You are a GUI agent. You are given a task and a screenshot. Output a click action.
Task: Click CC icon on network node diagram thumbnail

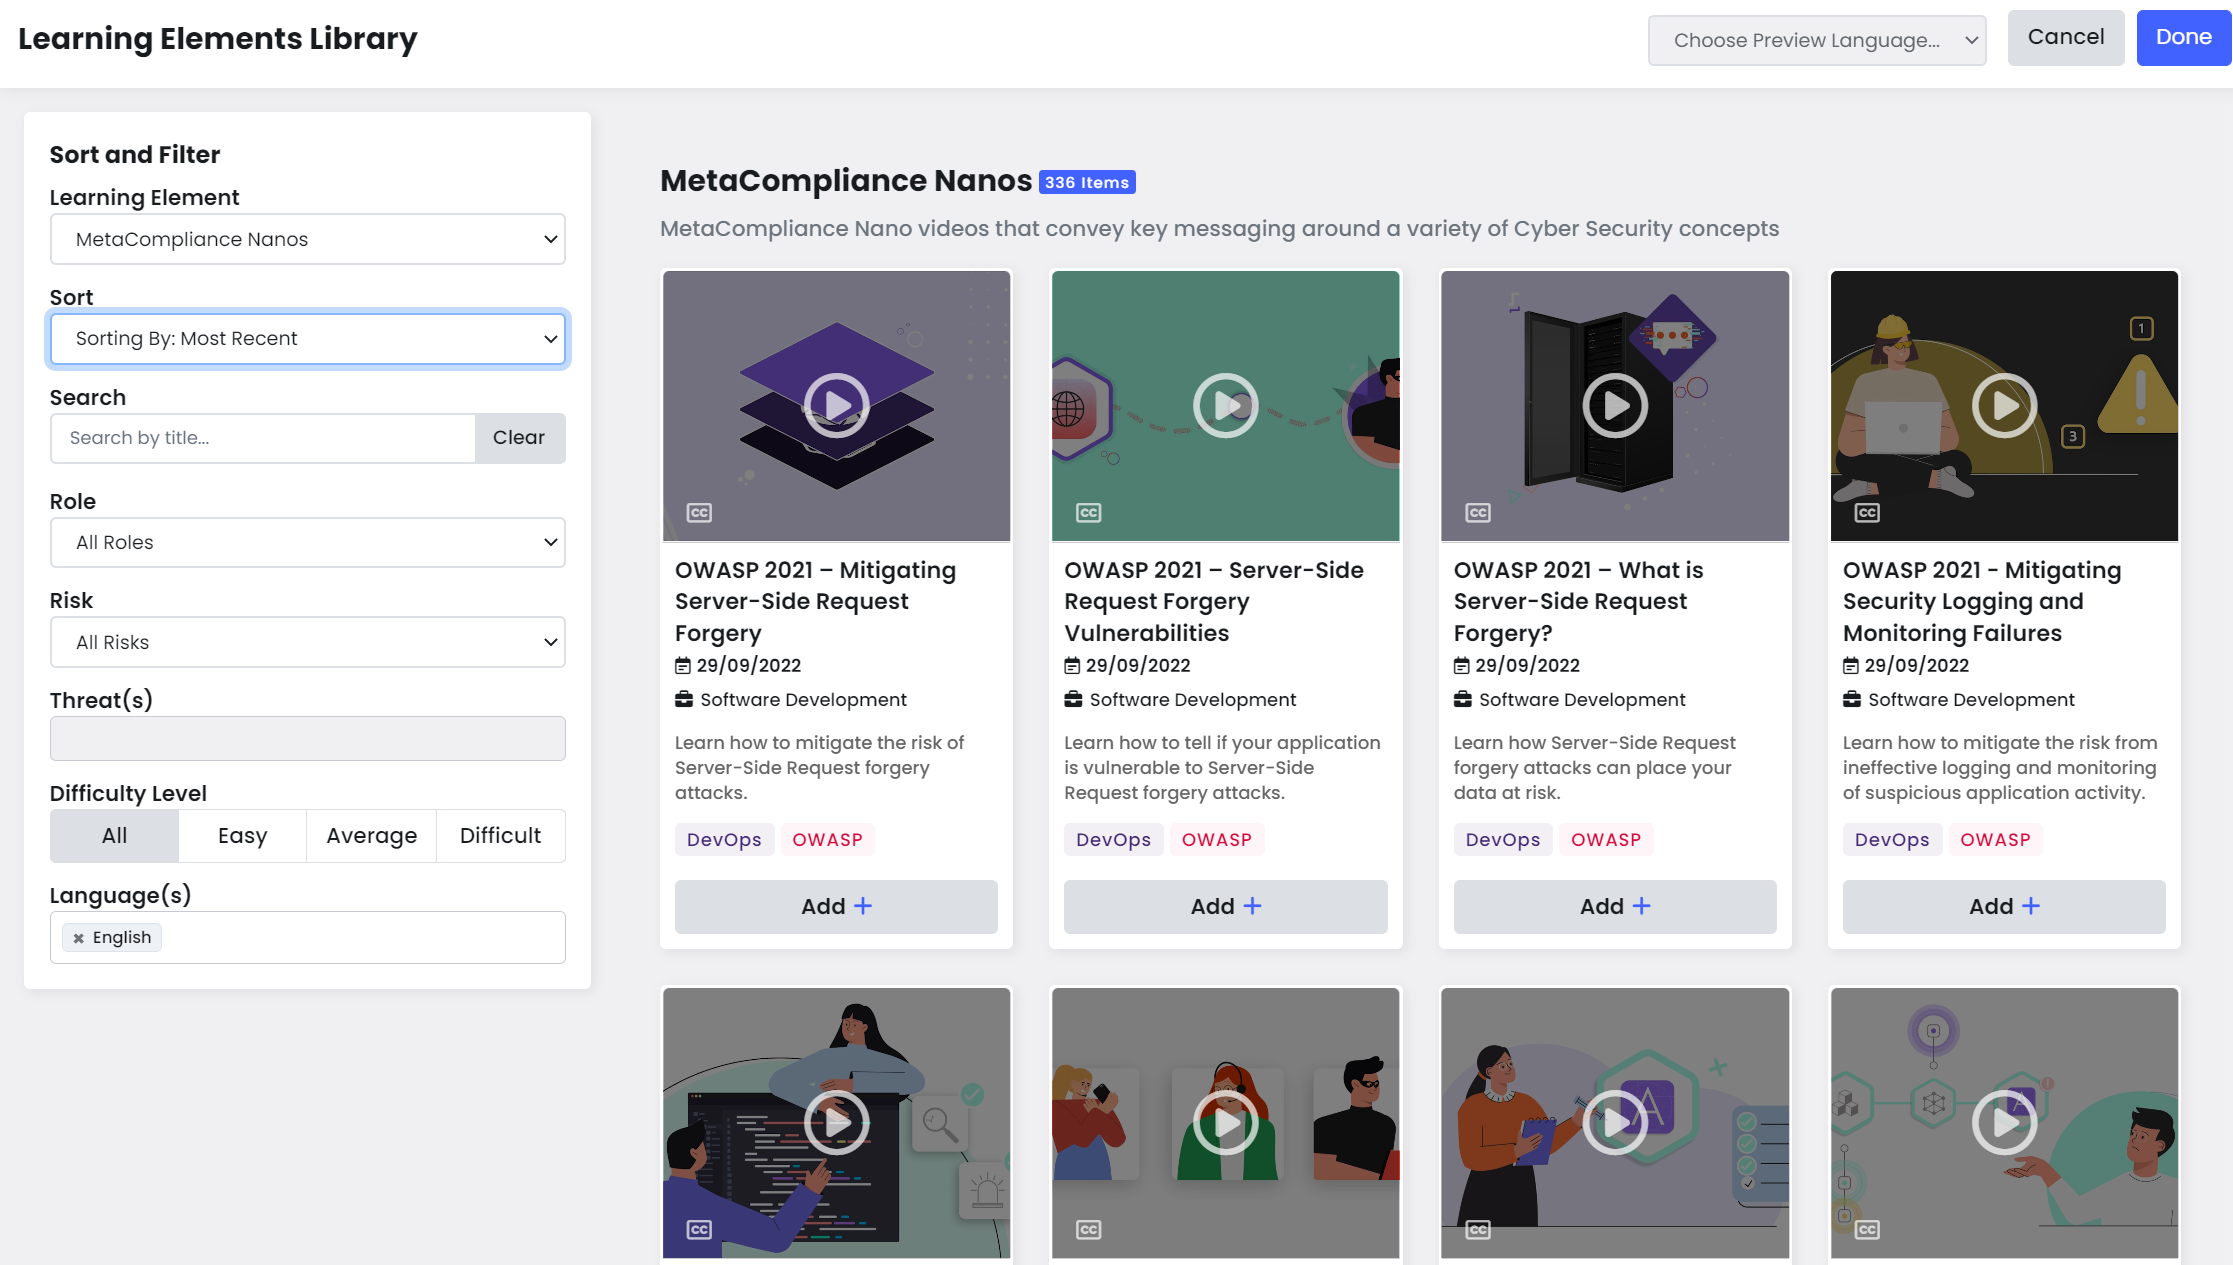tap(1867, 1230)
